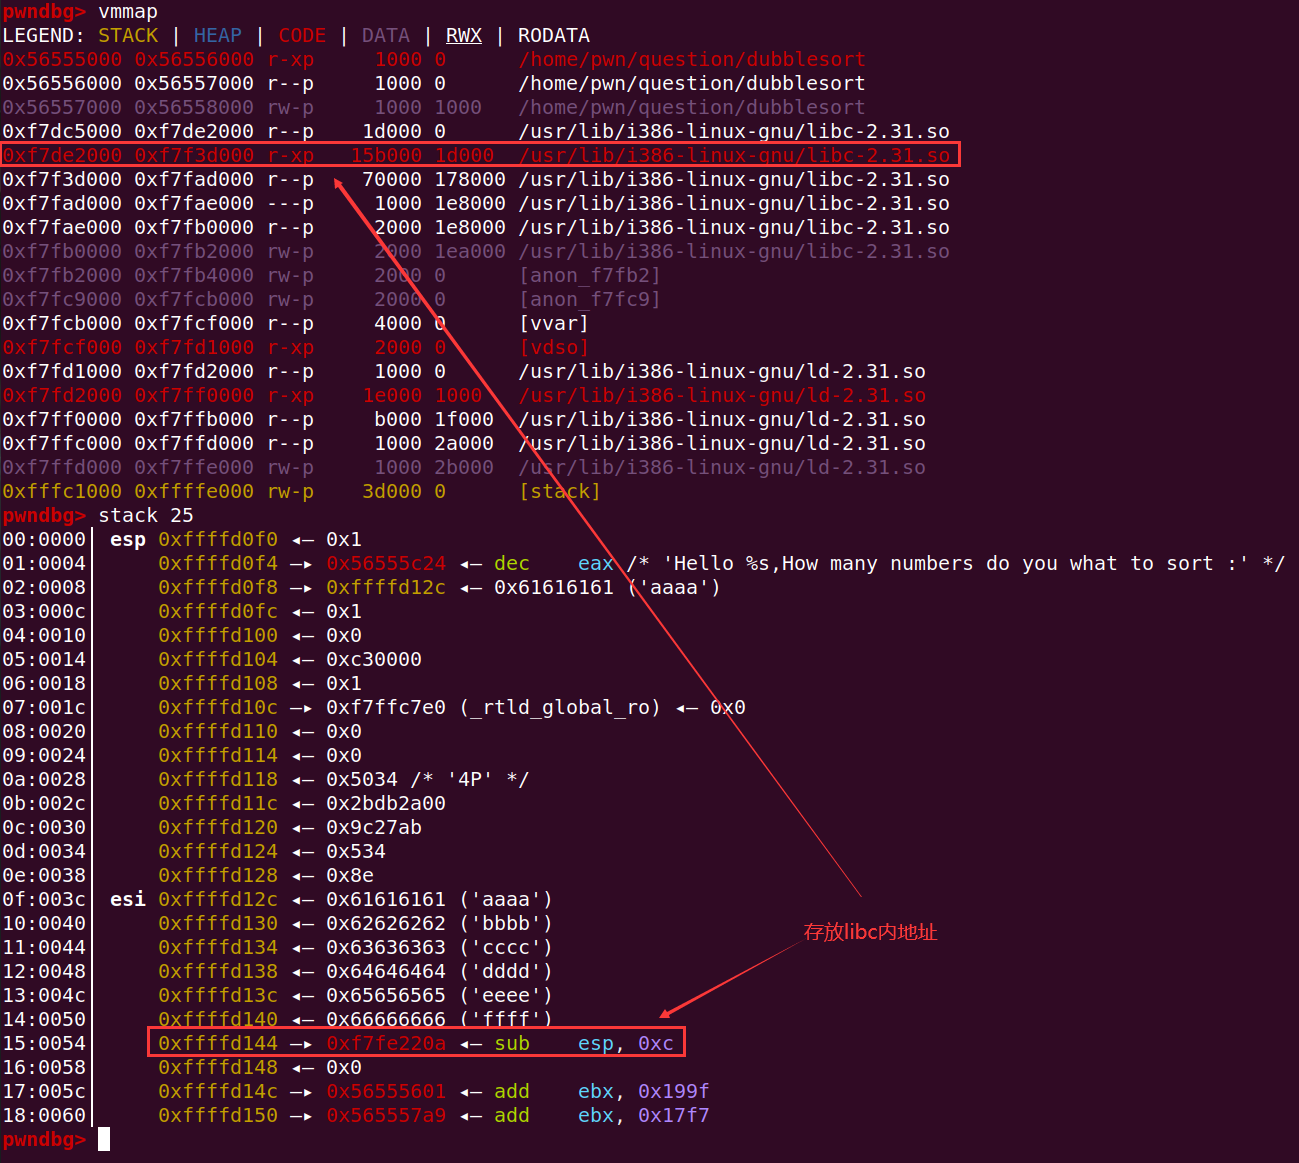Click value 0xc30000

[374, 660]
